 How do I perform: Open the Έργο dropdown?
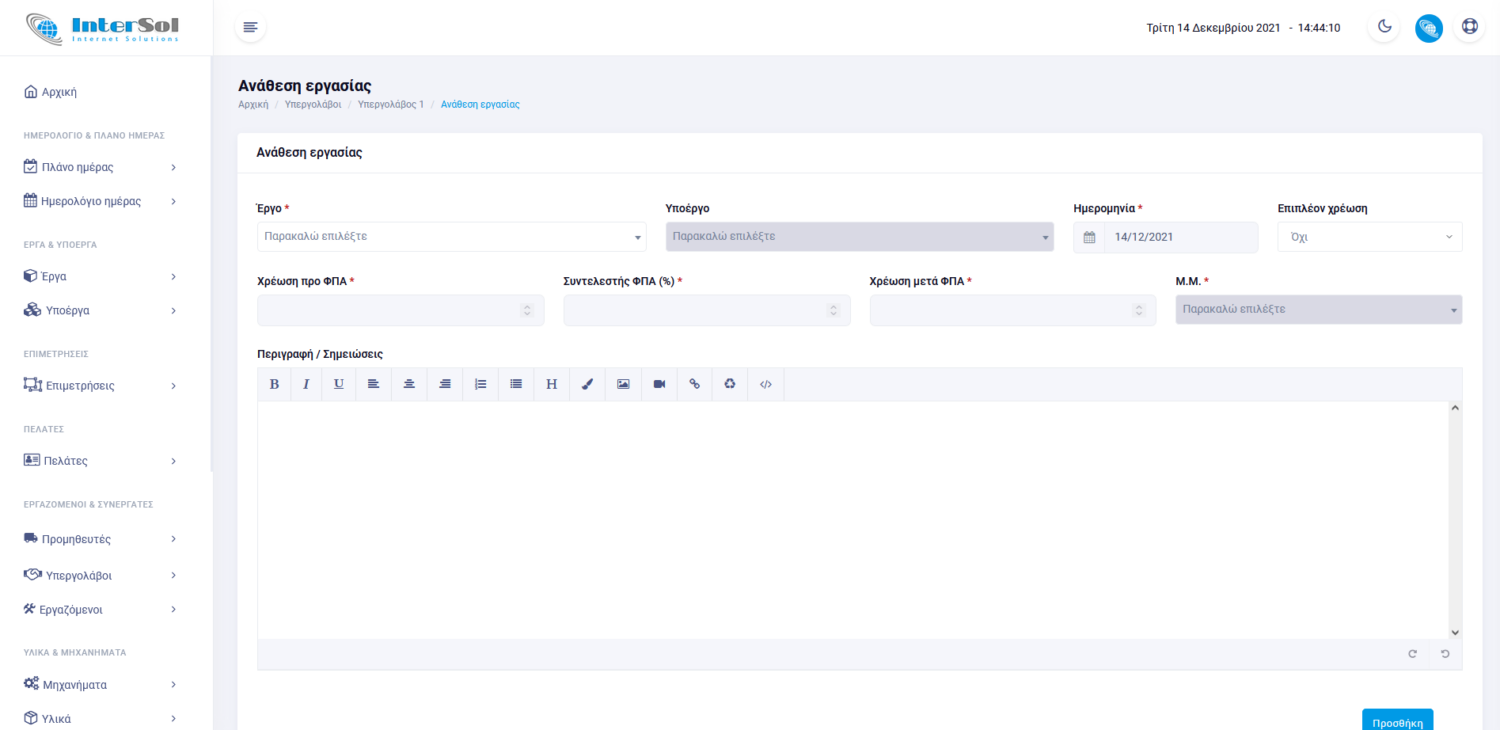click(x=452, y=237)
